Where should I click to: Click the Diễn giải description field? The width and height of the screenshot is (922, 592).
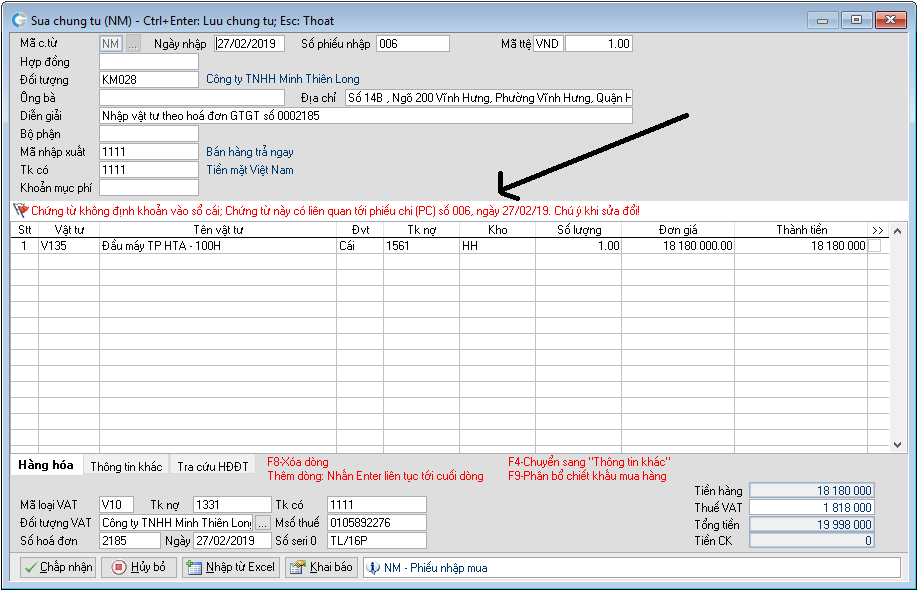pyautogui.click(x=366, y=116)
